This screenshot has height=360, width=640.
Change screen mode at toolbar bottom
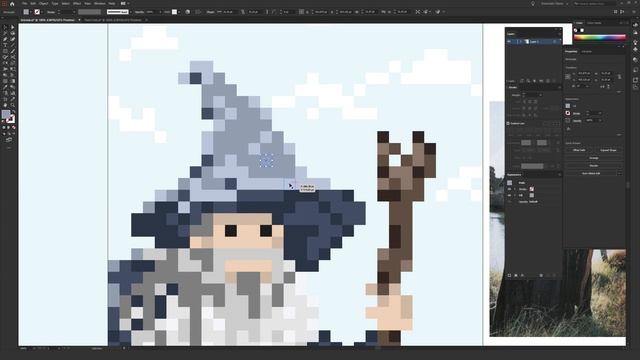click(x=9, y=140)
